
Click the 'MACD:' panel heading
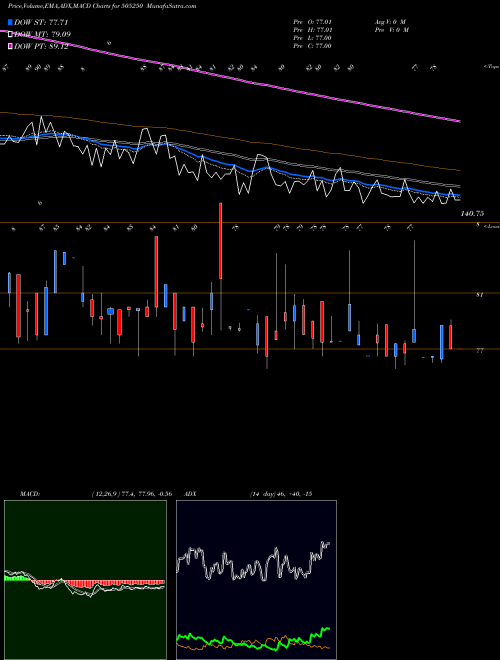click(30, 494)
